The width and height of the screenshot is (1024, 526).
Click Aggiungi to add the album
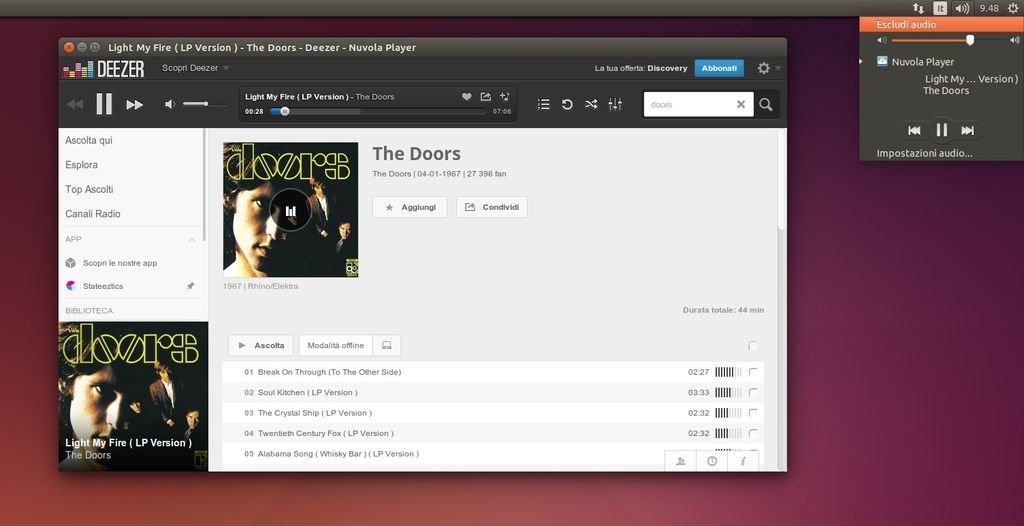point(409,207)
